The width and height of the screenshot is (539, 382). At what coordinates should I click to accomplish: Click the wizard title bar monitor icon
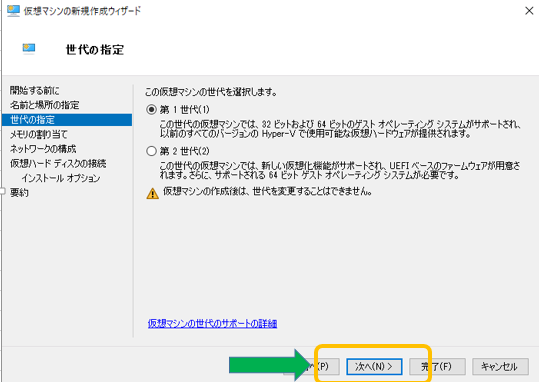pyautogui.click(x=13, y=11)
